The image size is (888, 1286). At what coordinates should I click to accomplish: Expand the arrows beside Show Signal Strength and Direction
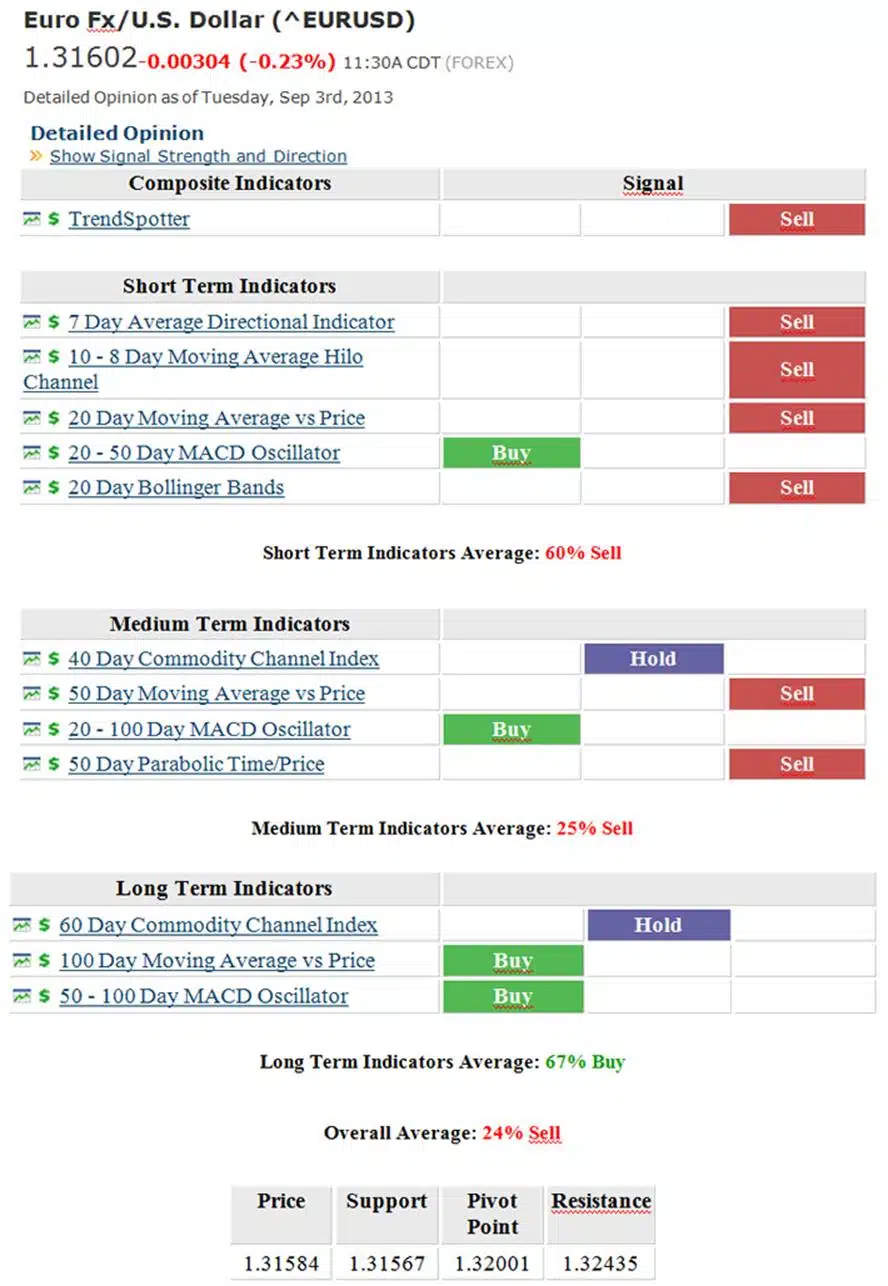pyautogui.click(x=37, y=156)
